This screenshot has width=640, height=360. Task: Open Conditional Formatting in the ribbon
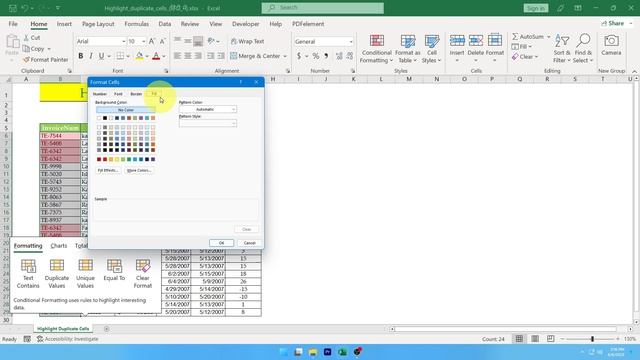tap(376, 49)
